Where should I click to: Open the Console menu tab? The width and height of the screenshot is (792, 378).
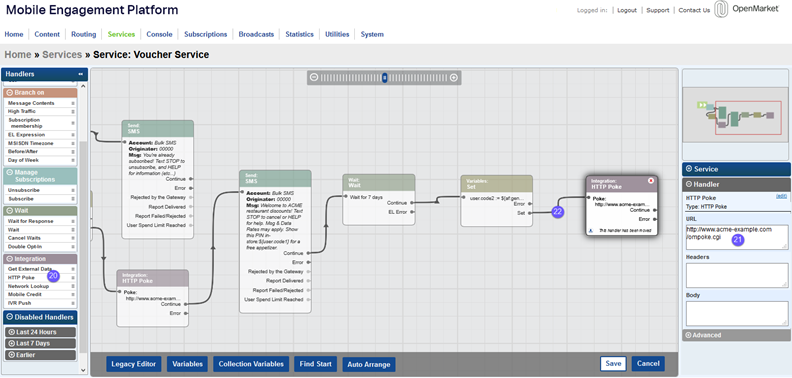coord(159,34)
